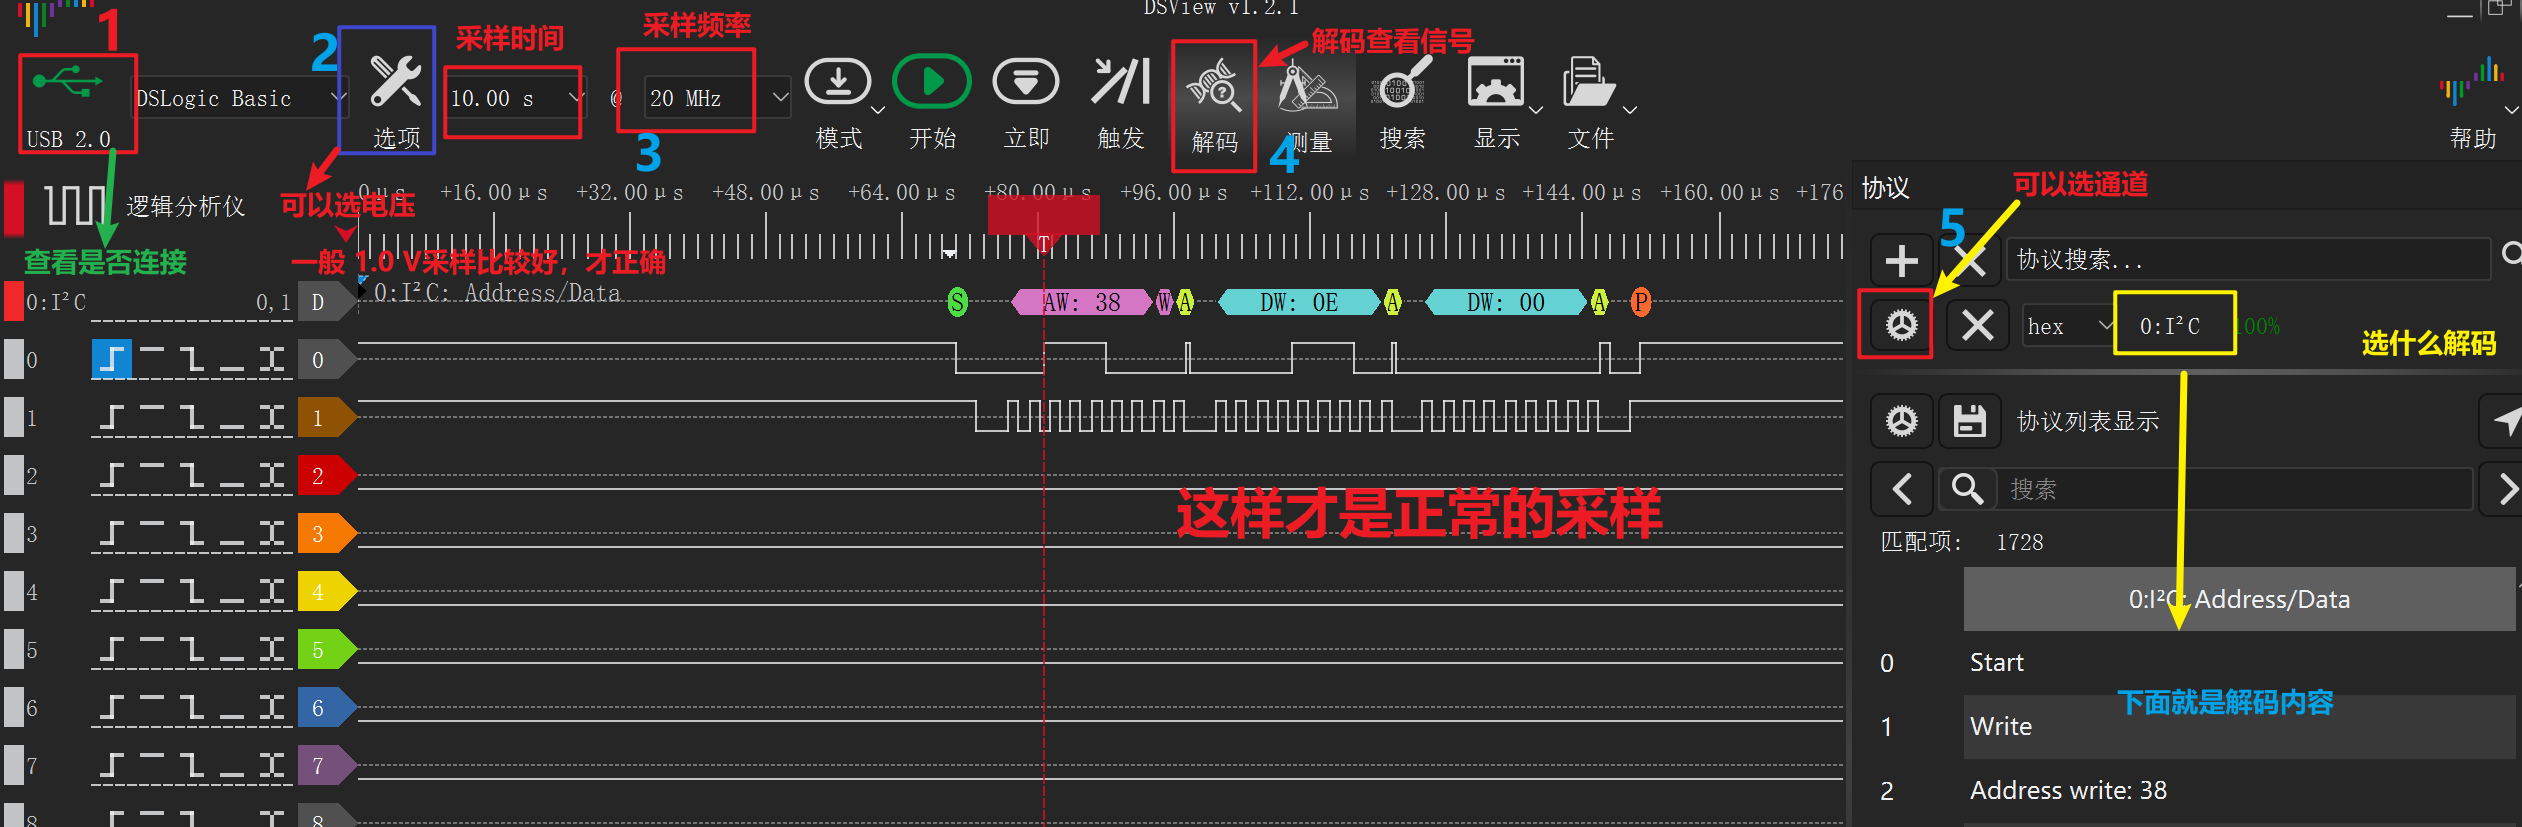The image size is (2522, 827).
Task: Click the USB 2.0 device connection icon
Action: pos(66,83)
